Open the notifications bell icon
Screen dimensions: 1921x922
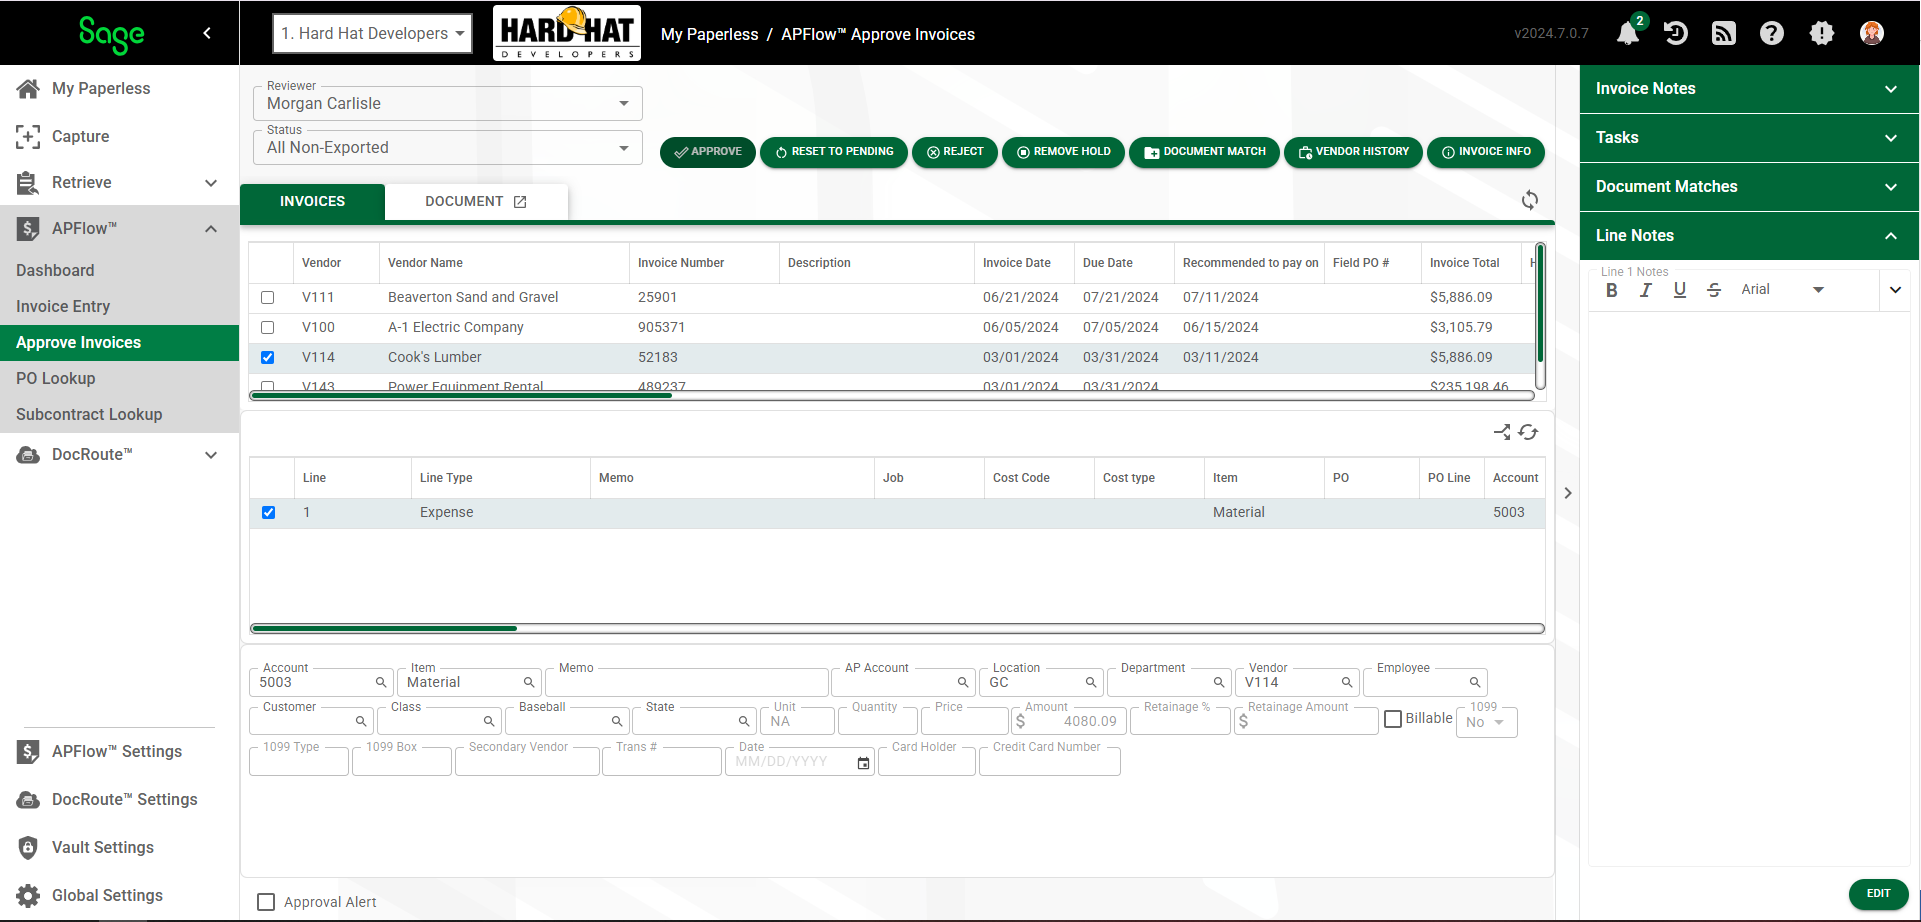1628,33
